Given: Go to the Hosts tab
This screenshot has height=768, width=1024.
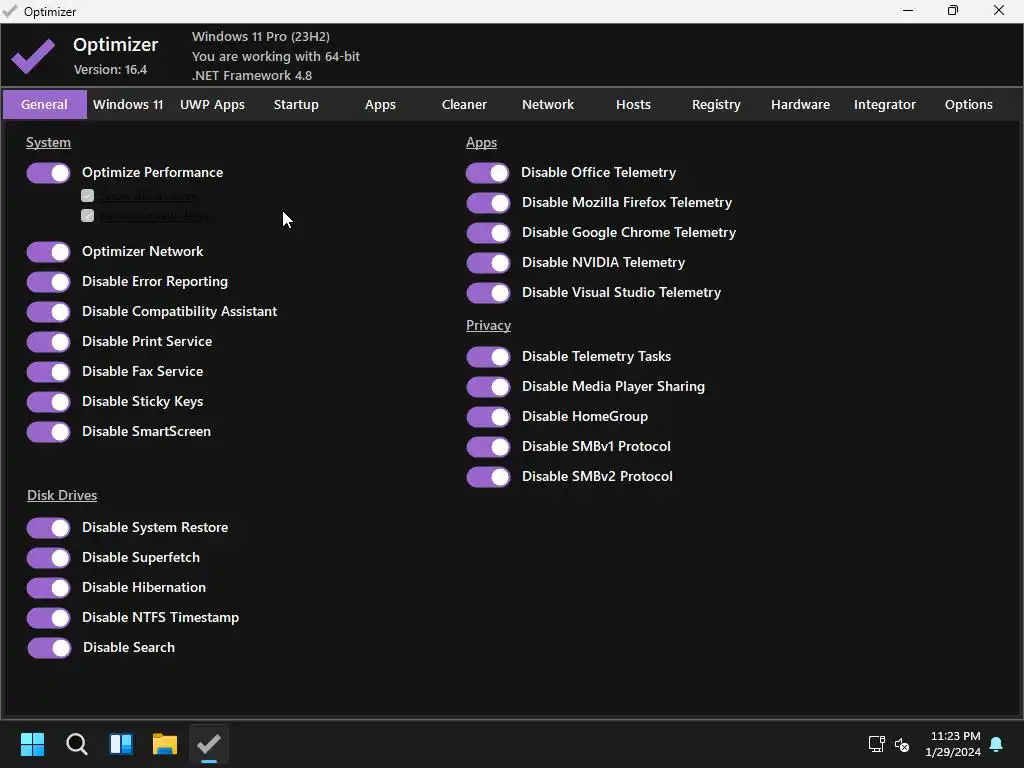Looking at the screenshot, I should pos(633,104).
